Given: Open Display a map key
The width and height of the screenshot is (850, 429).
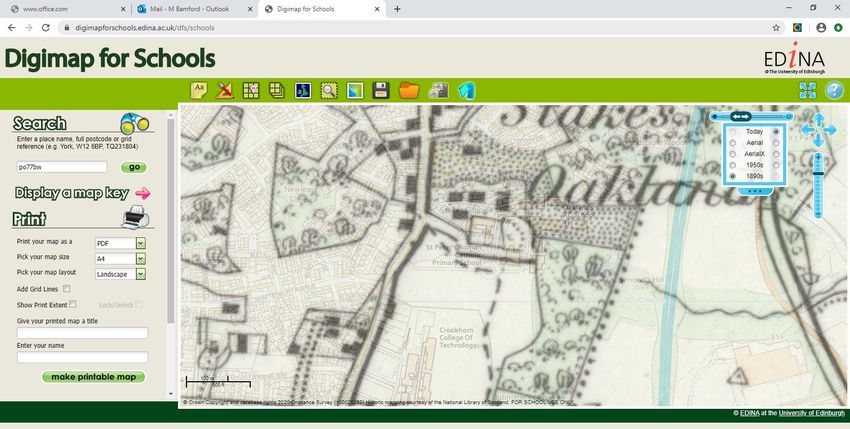Looking at the screenshot, I should pyautogui.click(x=72, y=193).
